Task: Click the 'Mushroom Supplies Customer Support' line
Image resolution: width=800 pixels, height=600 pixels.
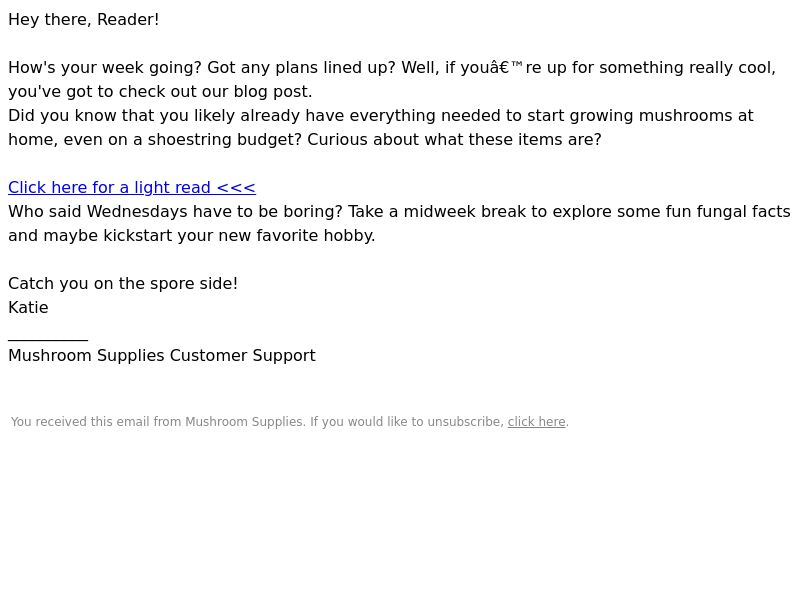Action: tap(162, 356)
